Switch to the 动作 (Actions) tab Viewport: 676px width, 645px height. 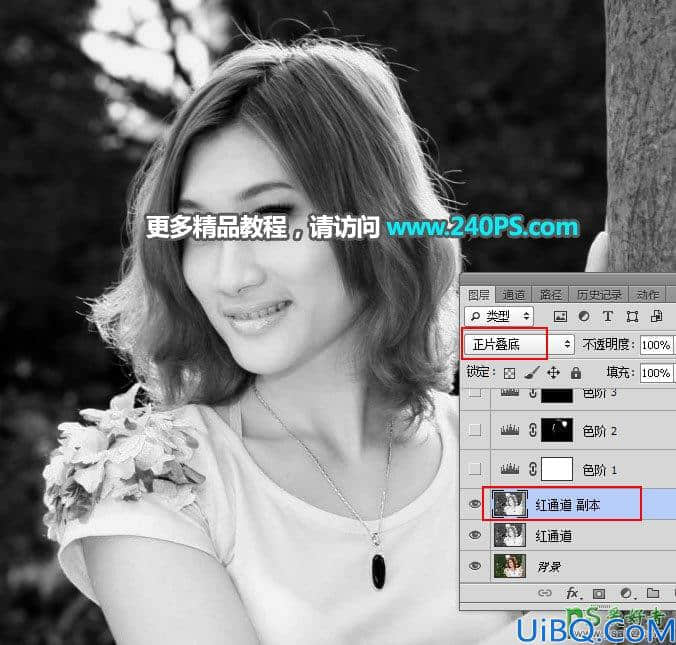point(648,295)
